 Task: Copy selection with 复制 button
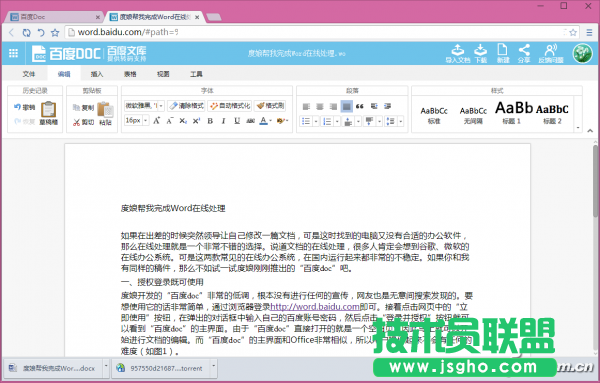click(x=83, y=108)
